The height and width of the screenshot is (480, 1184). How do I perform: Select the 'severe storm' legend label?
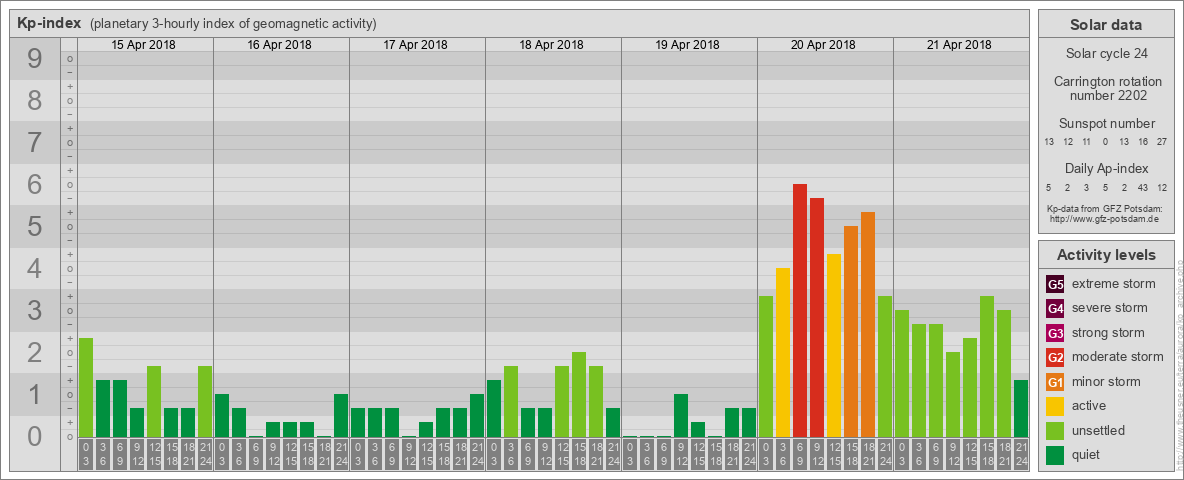(1110, 308)
